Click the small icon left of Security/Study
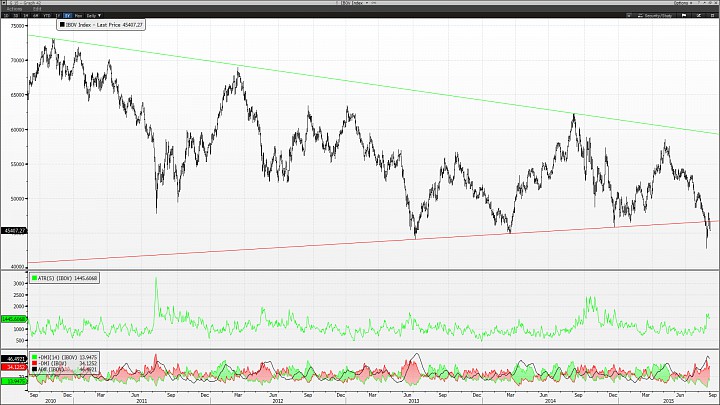Viewport: 720px width, 405px height. [629, 15]
